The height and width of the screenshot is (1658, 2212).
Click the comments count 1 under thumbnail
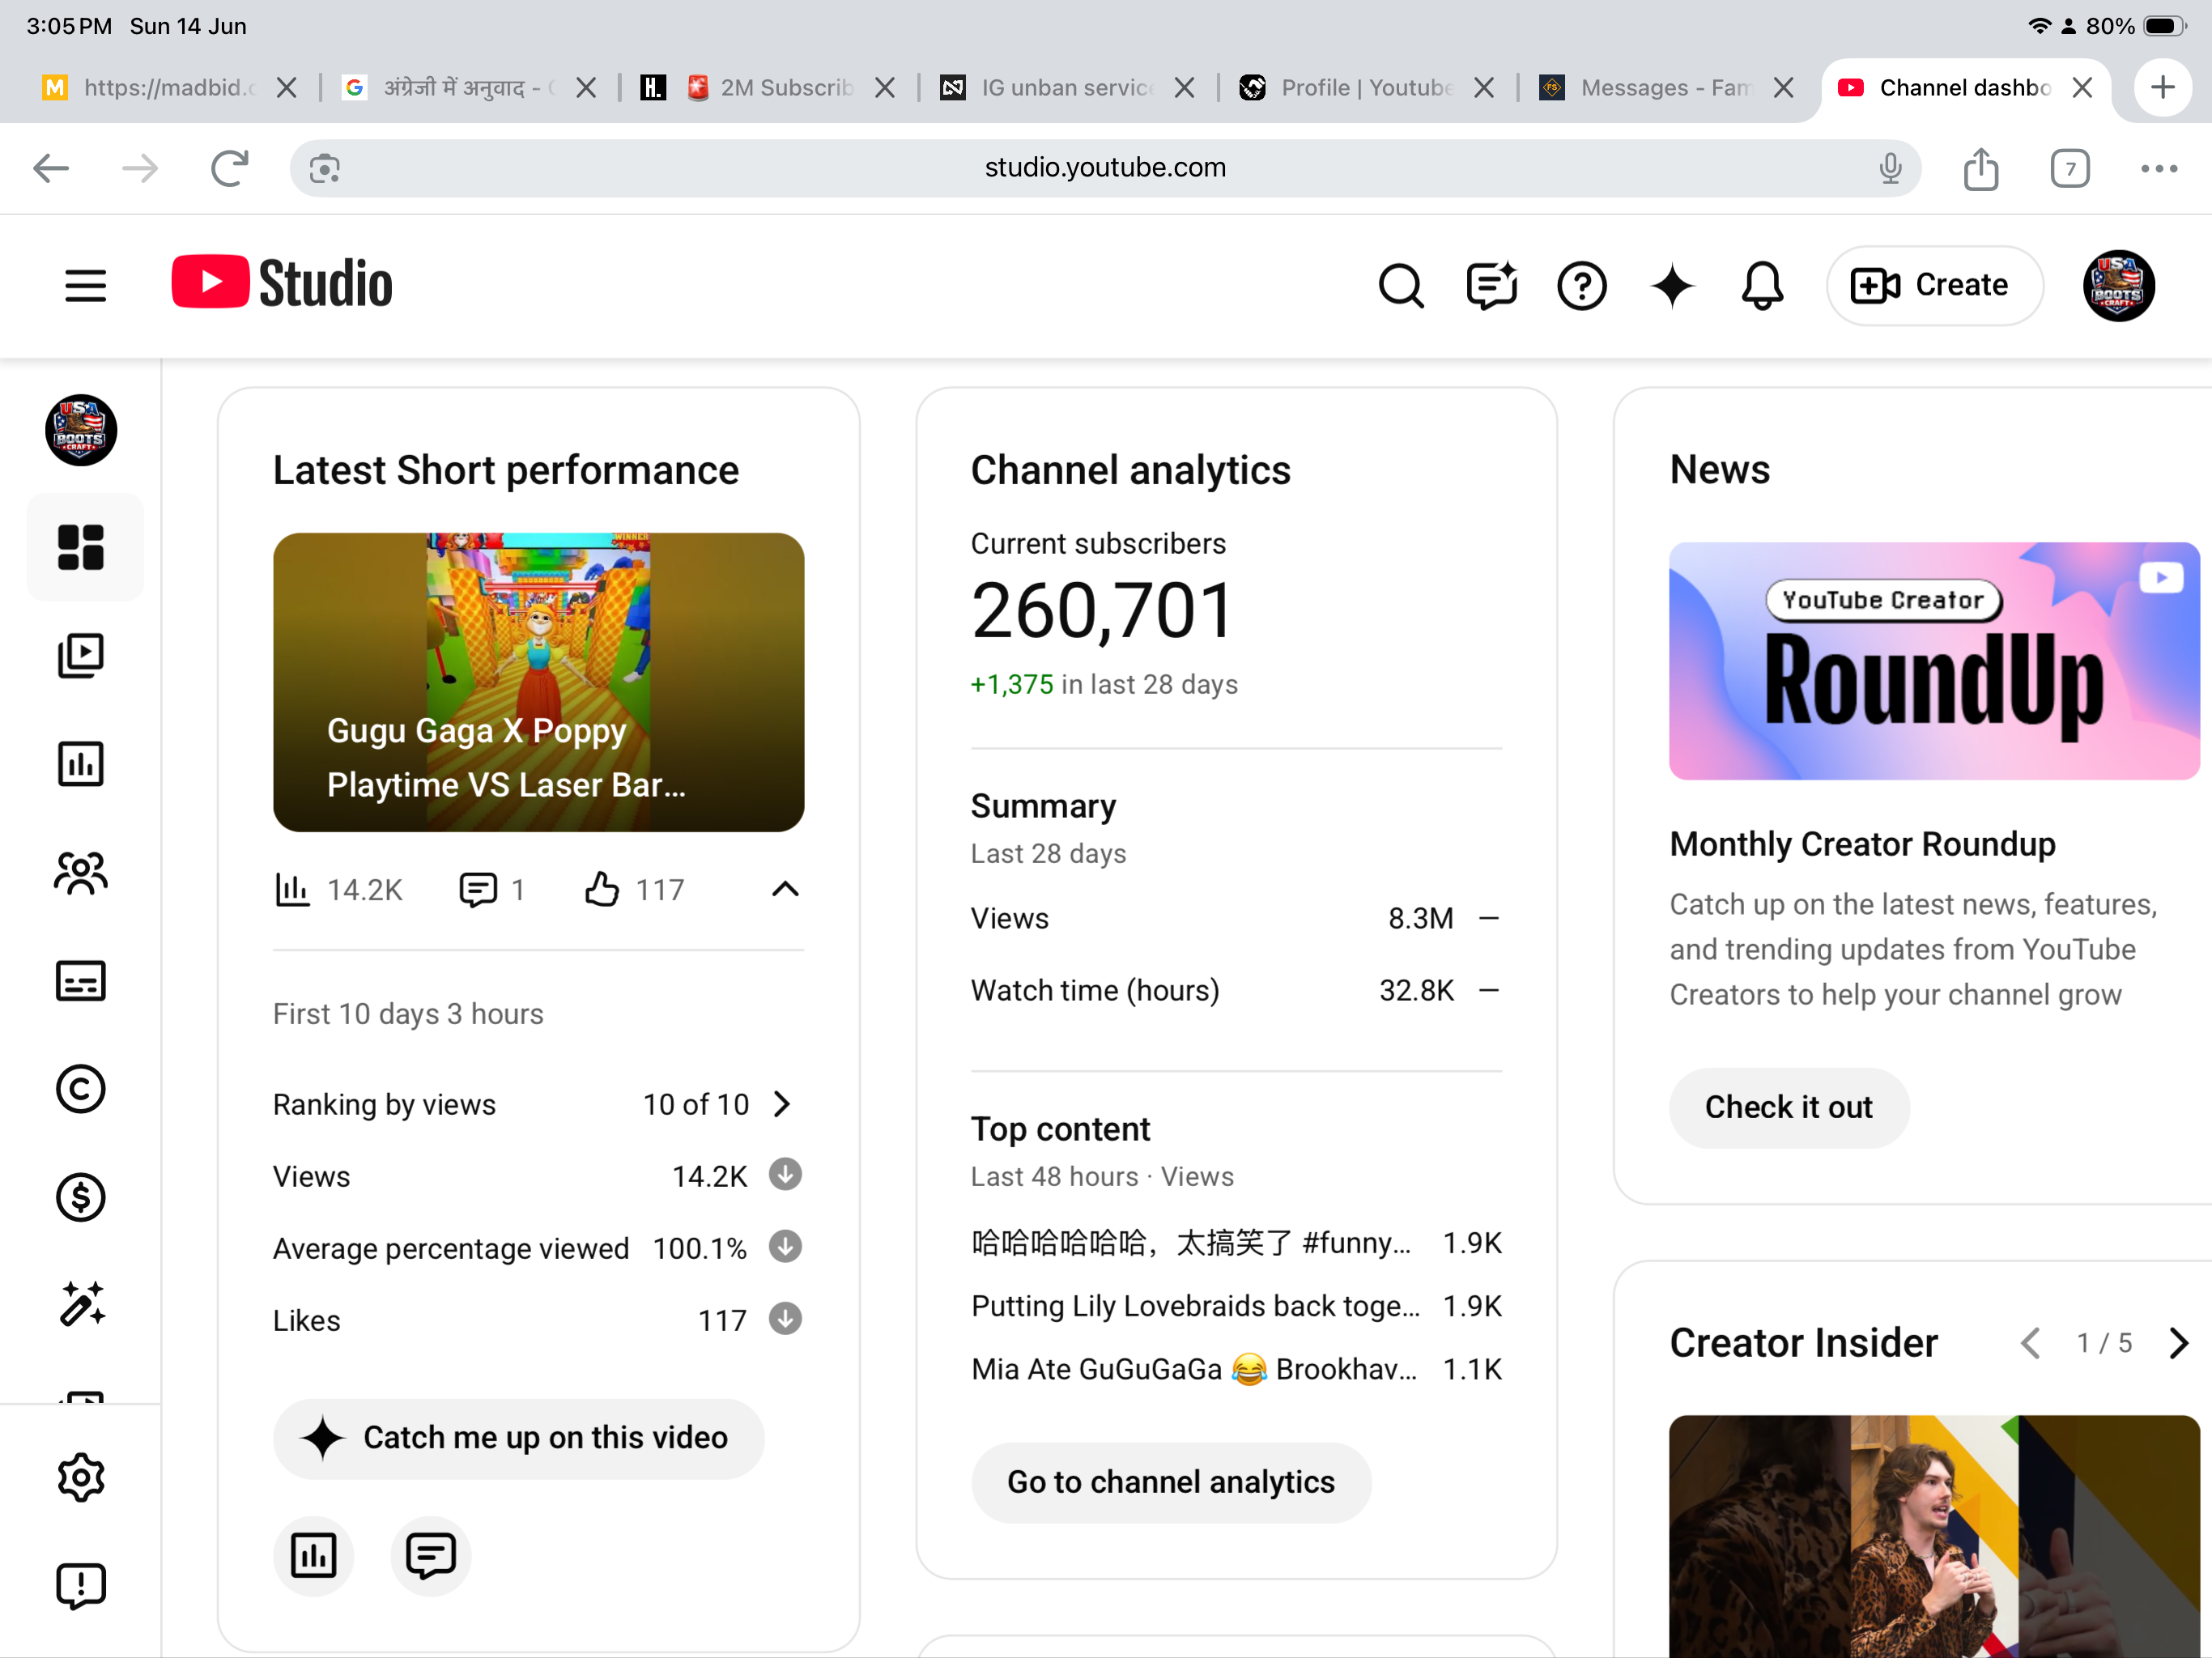pyautogui.click(x=492, y=889)
